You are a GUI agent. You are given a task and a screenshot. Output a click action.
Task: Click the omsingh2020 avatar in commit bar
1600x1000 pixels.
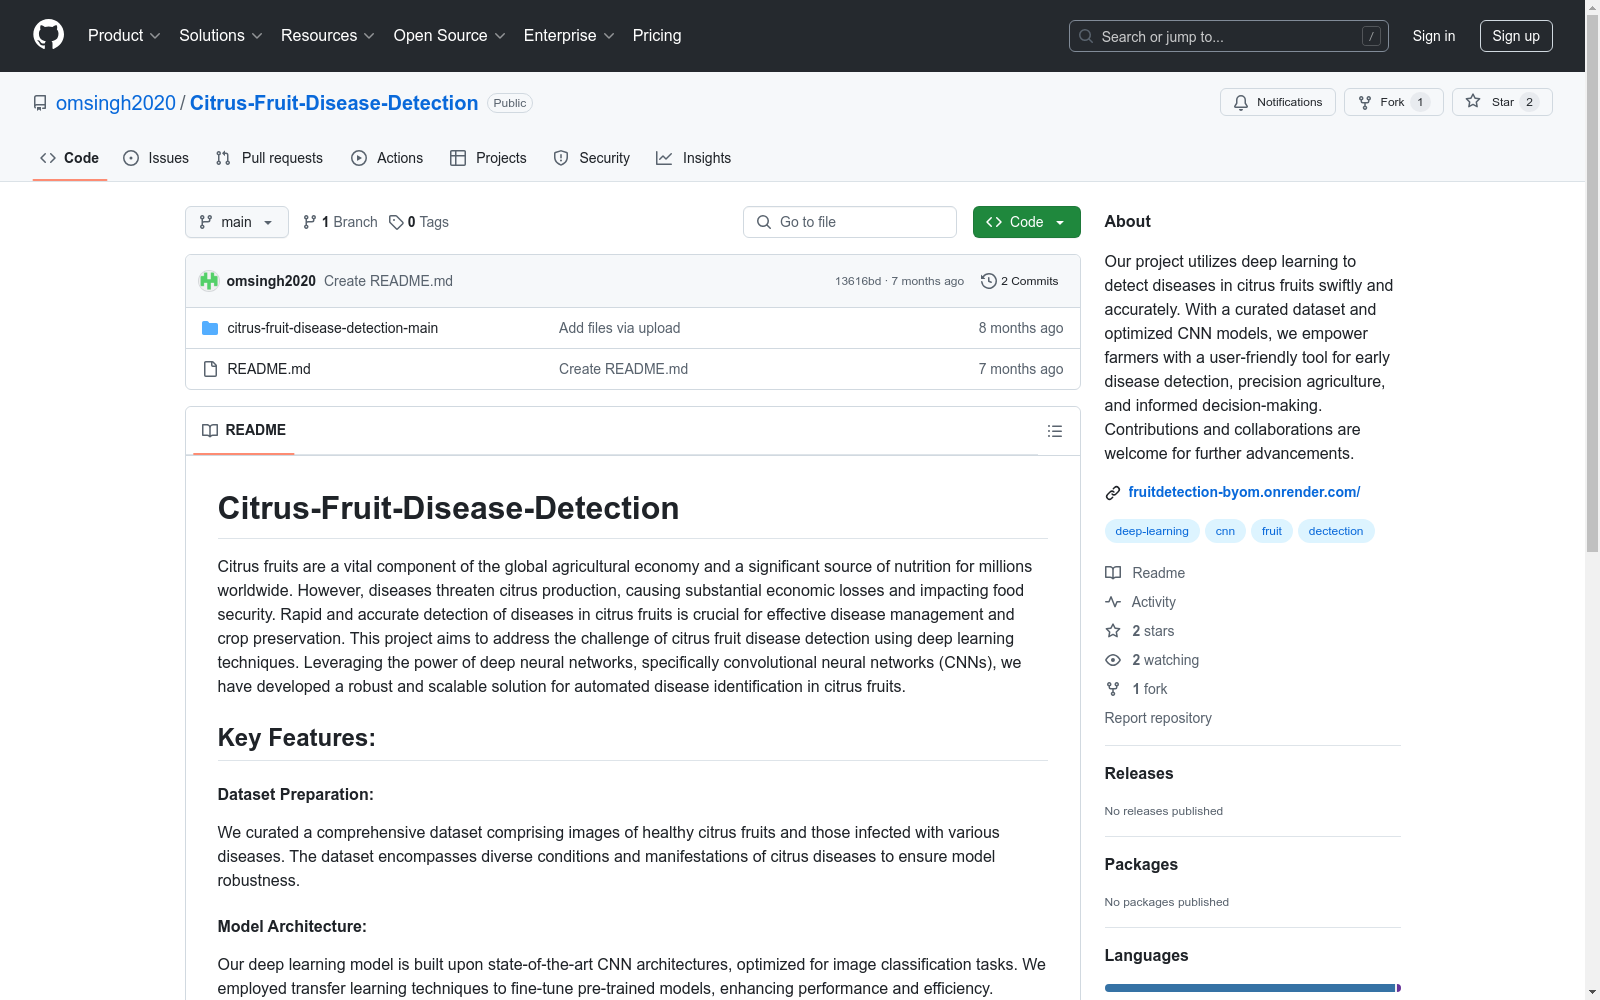(209, 281)
